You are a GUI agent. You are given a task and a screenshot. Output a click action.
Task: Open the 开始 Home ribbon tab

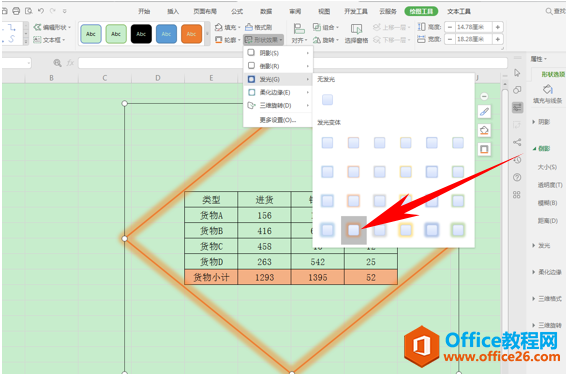coord(144,12)
